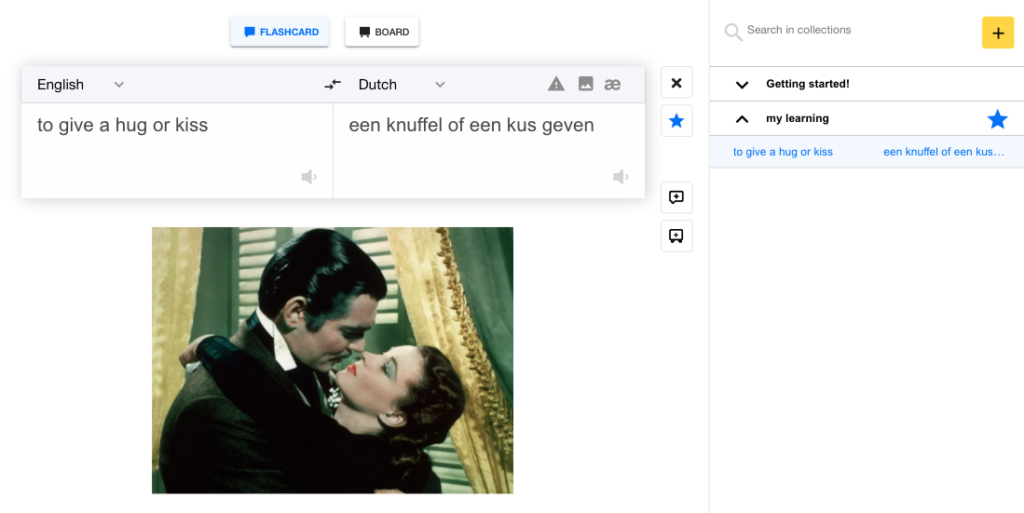
Task: Click the image icon in translation header
Action: (x=586, y=85)
